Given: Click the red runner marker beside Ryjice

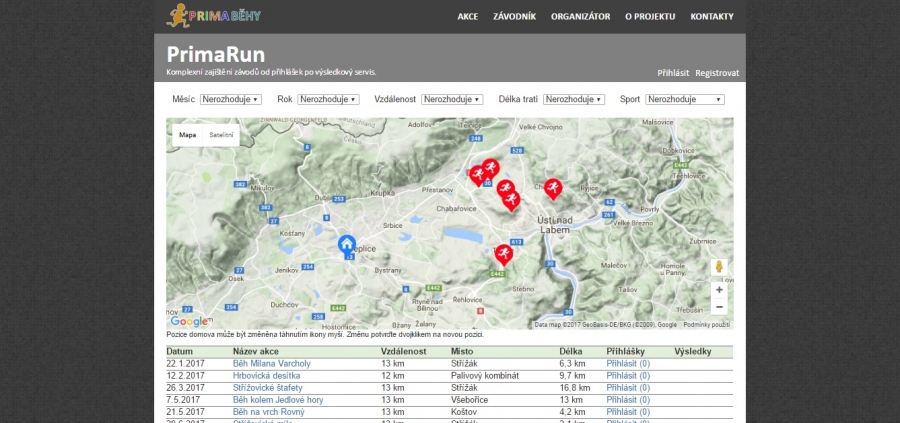Looking at the screenshot, I should coord(553,189).
